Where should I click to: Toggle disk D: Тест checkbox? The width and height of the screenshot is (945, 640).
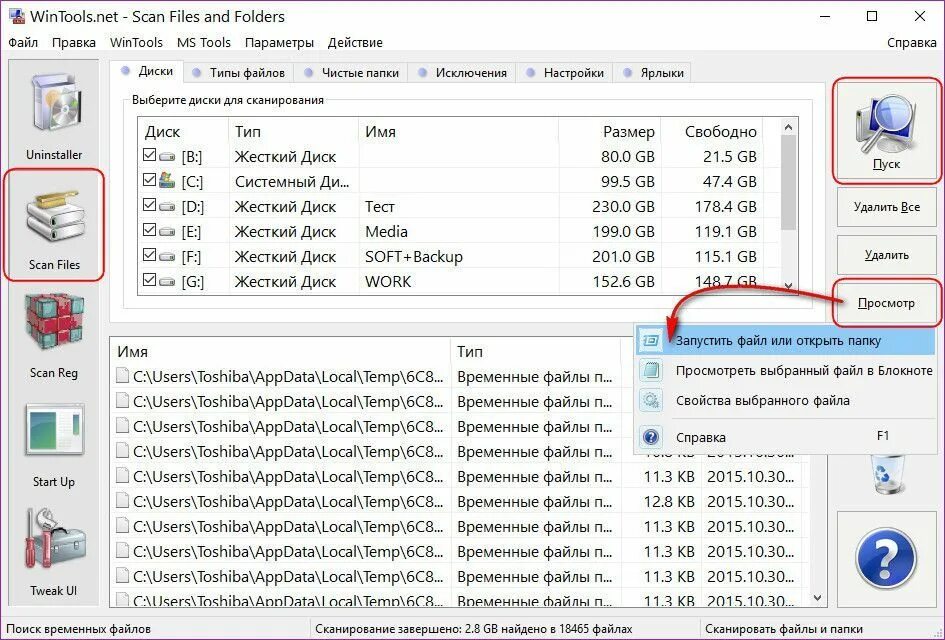click(149, 205)
